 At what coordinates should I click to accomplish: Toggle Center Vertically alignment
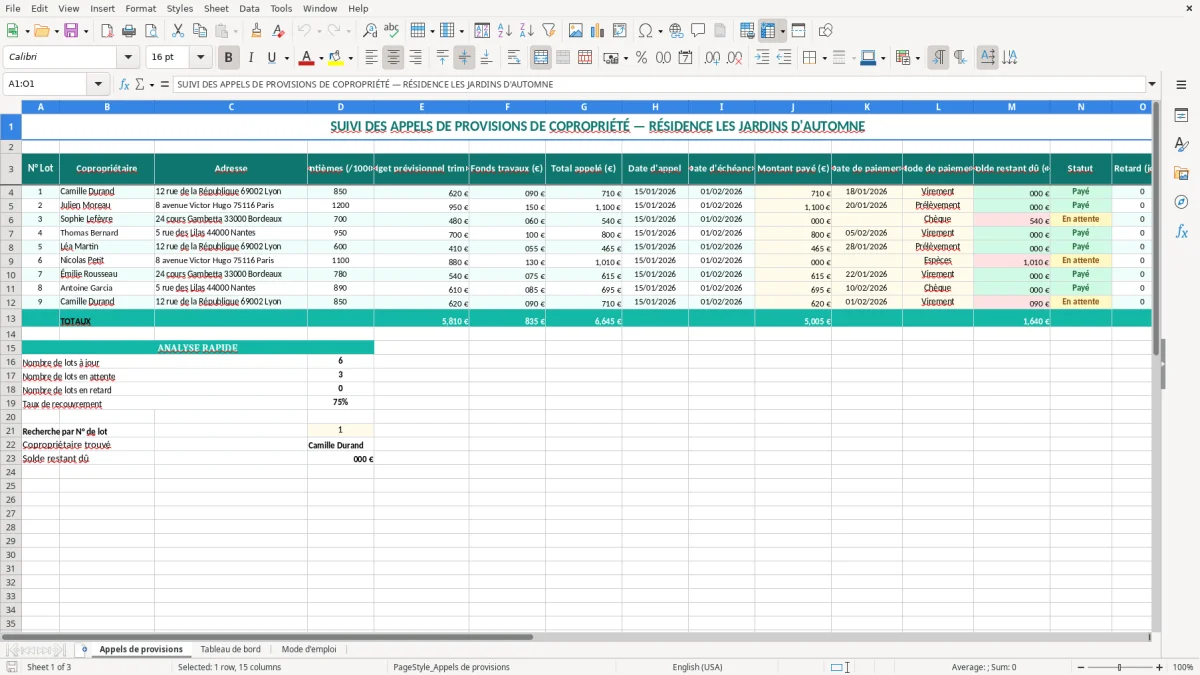[x=464, y=58]
